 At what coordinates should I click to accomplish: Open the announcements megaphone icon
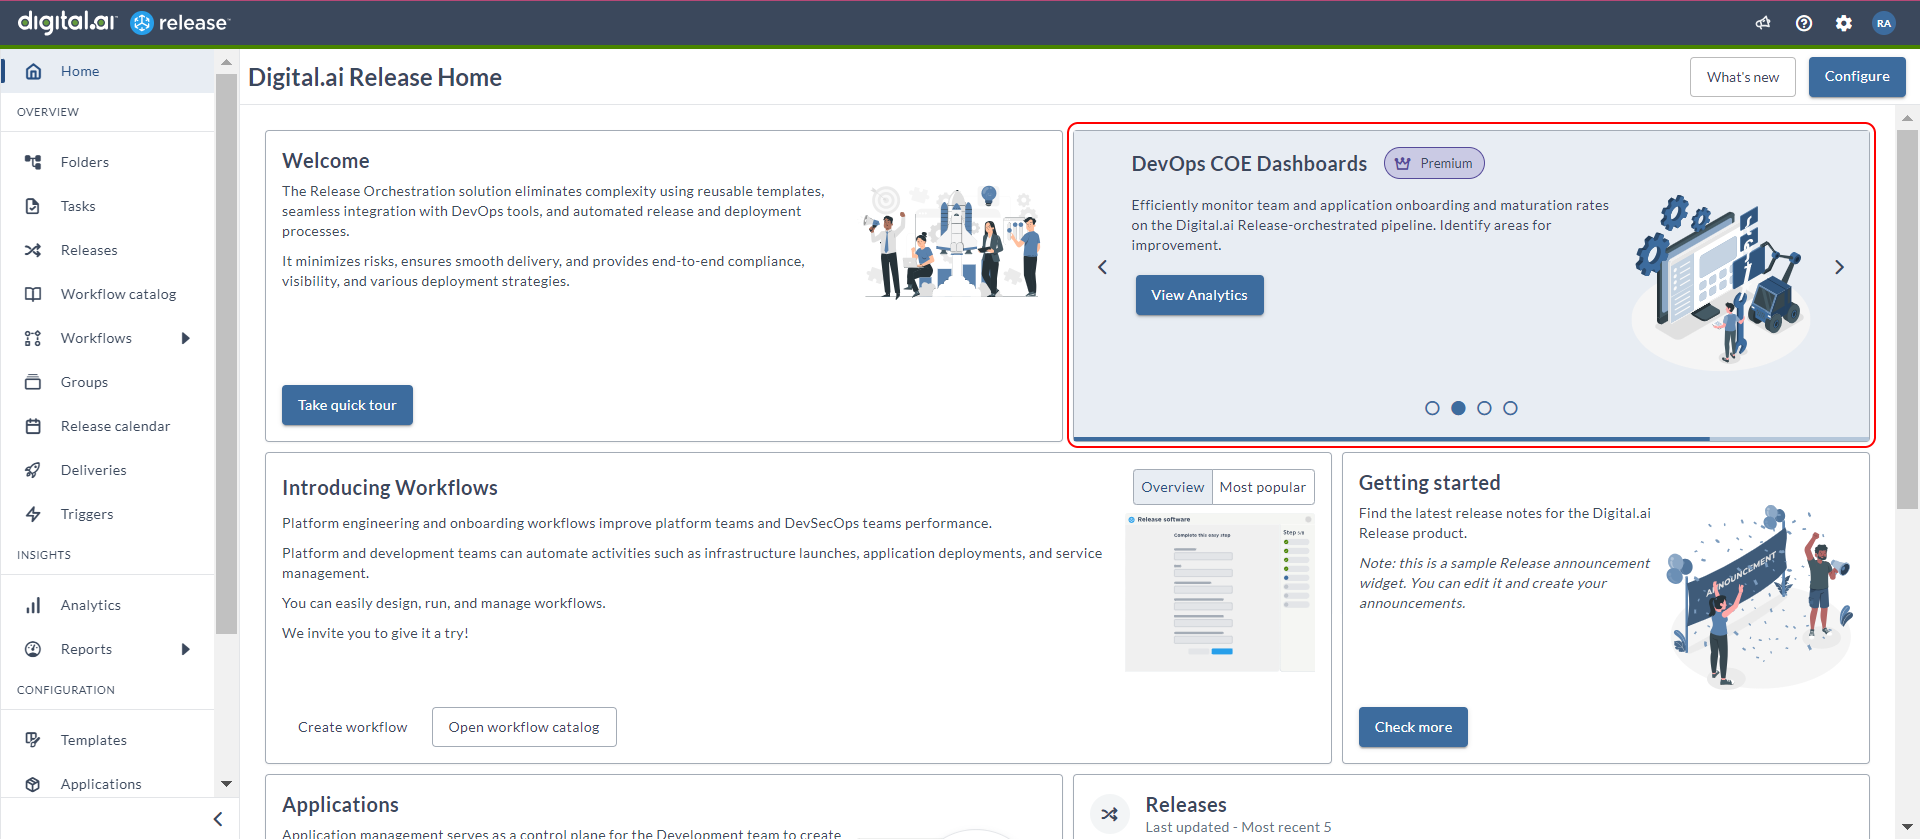pos(1763,23)
